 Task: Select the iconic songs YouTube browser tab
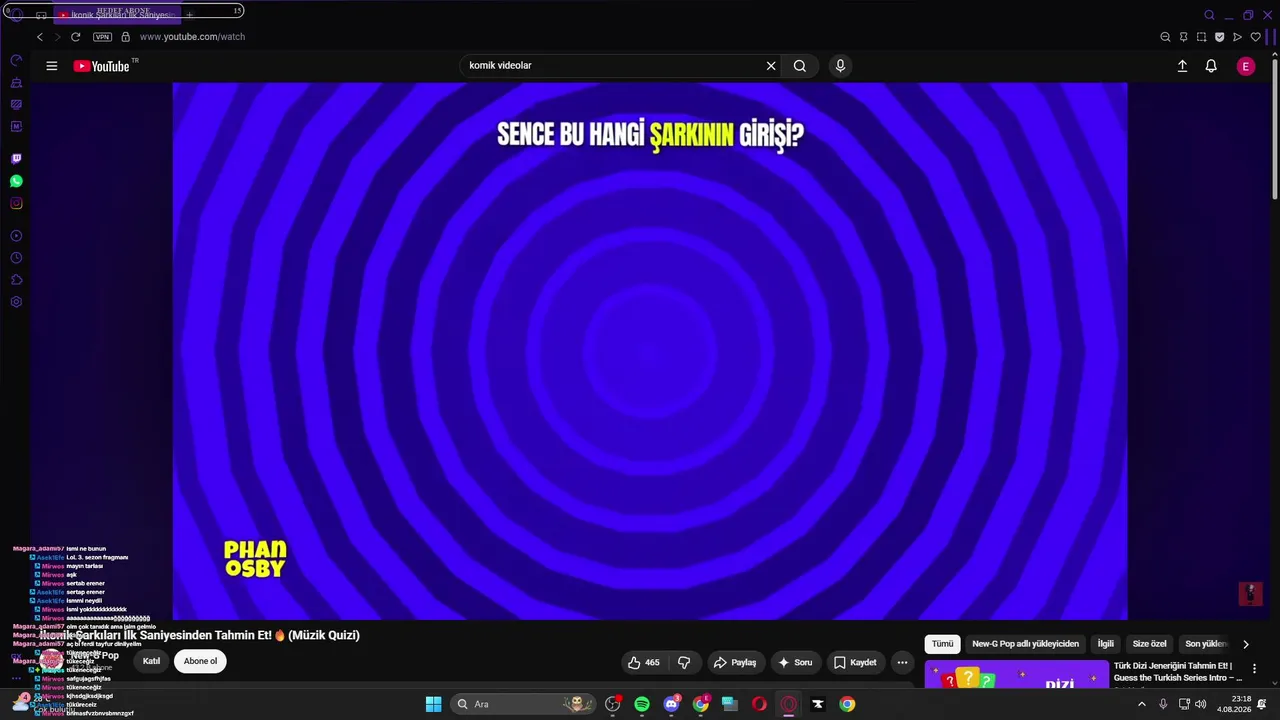[x=115, y=15]
